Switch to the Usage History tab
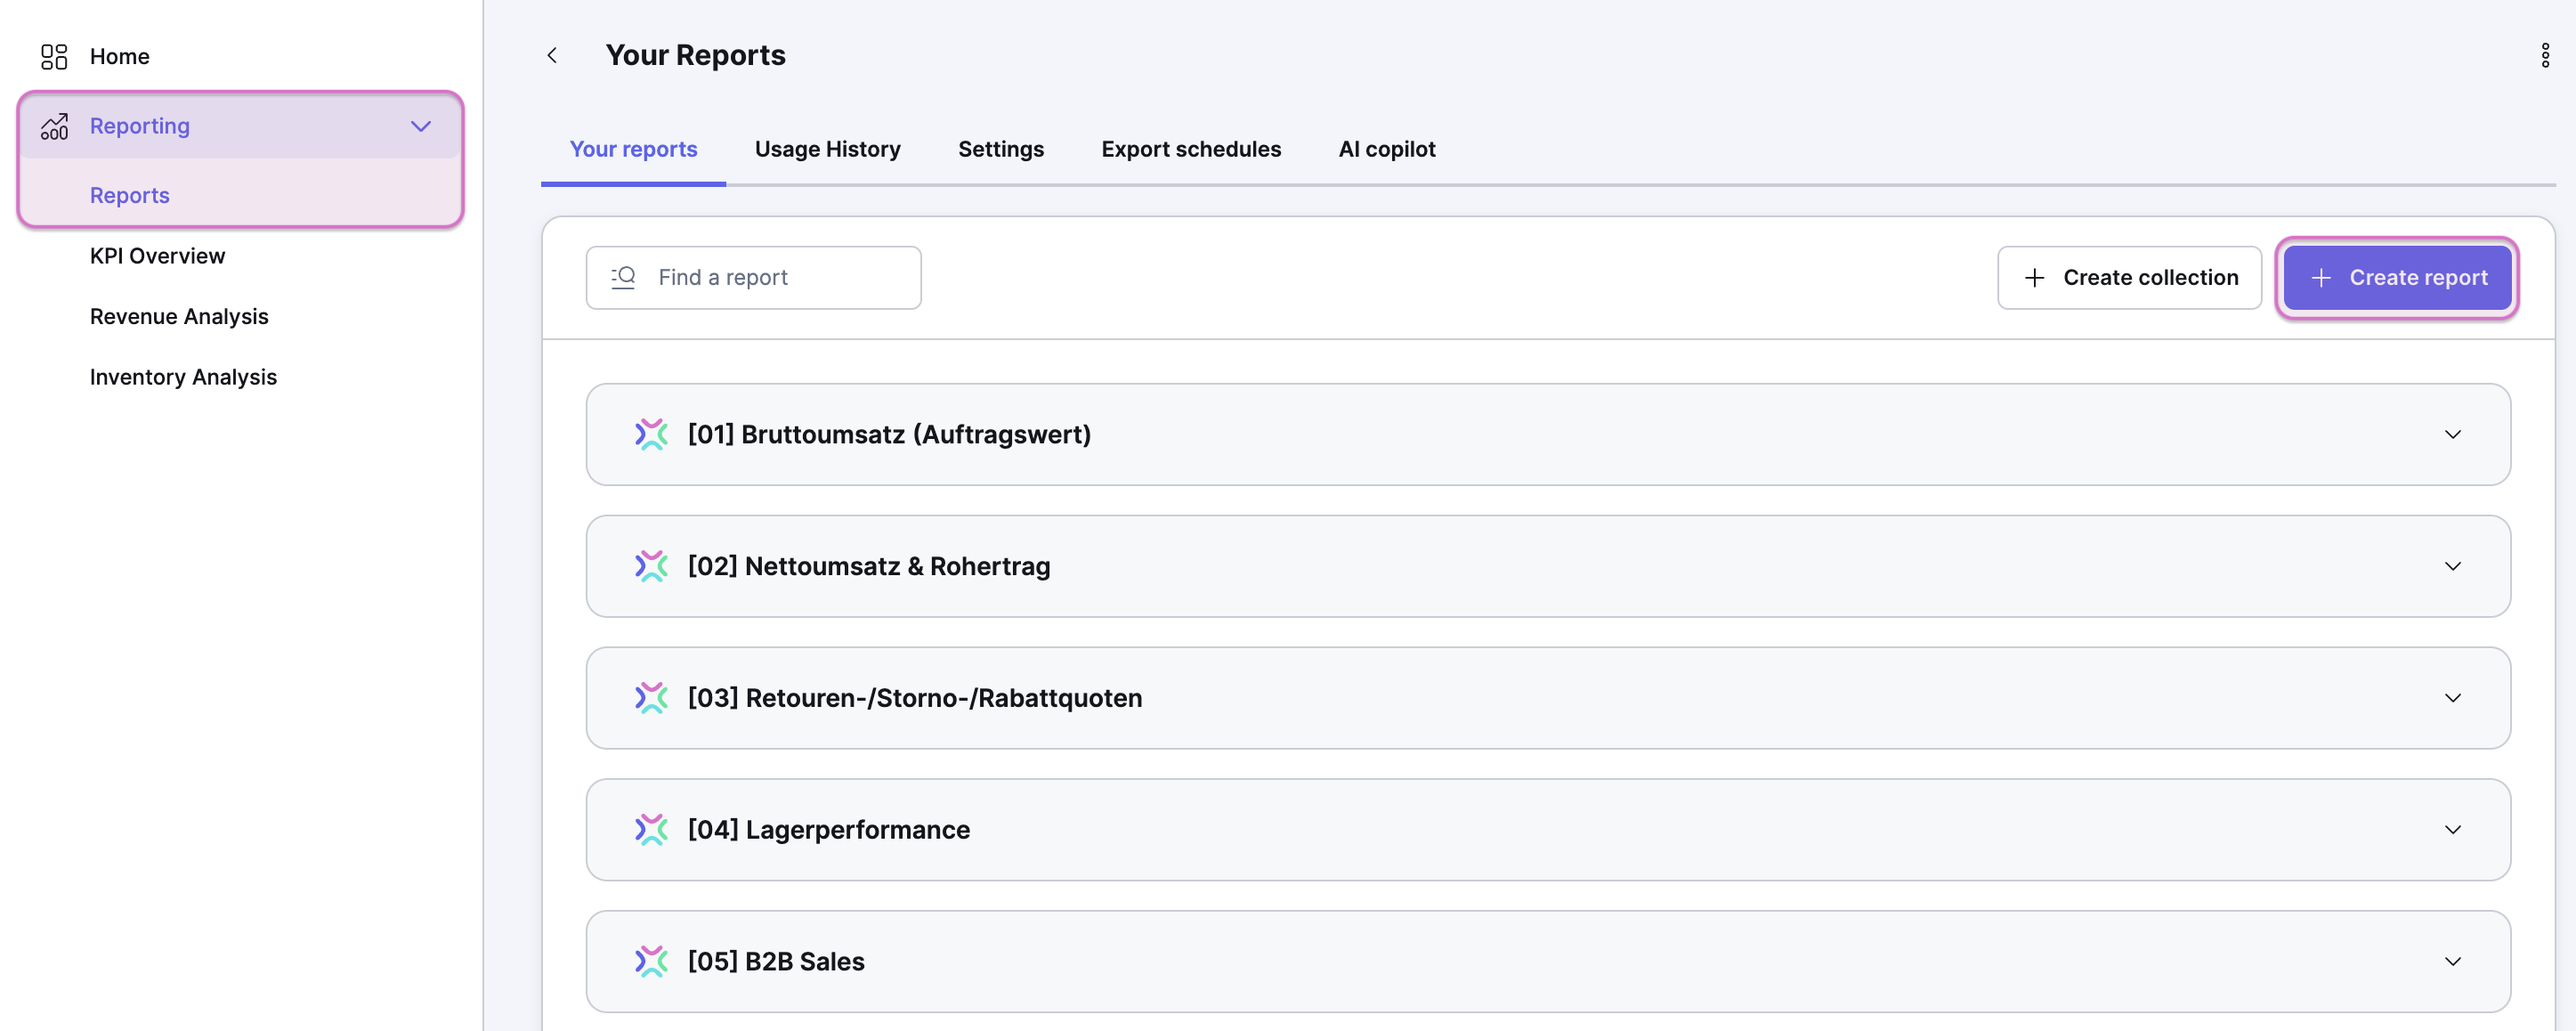 coord(827,149)
